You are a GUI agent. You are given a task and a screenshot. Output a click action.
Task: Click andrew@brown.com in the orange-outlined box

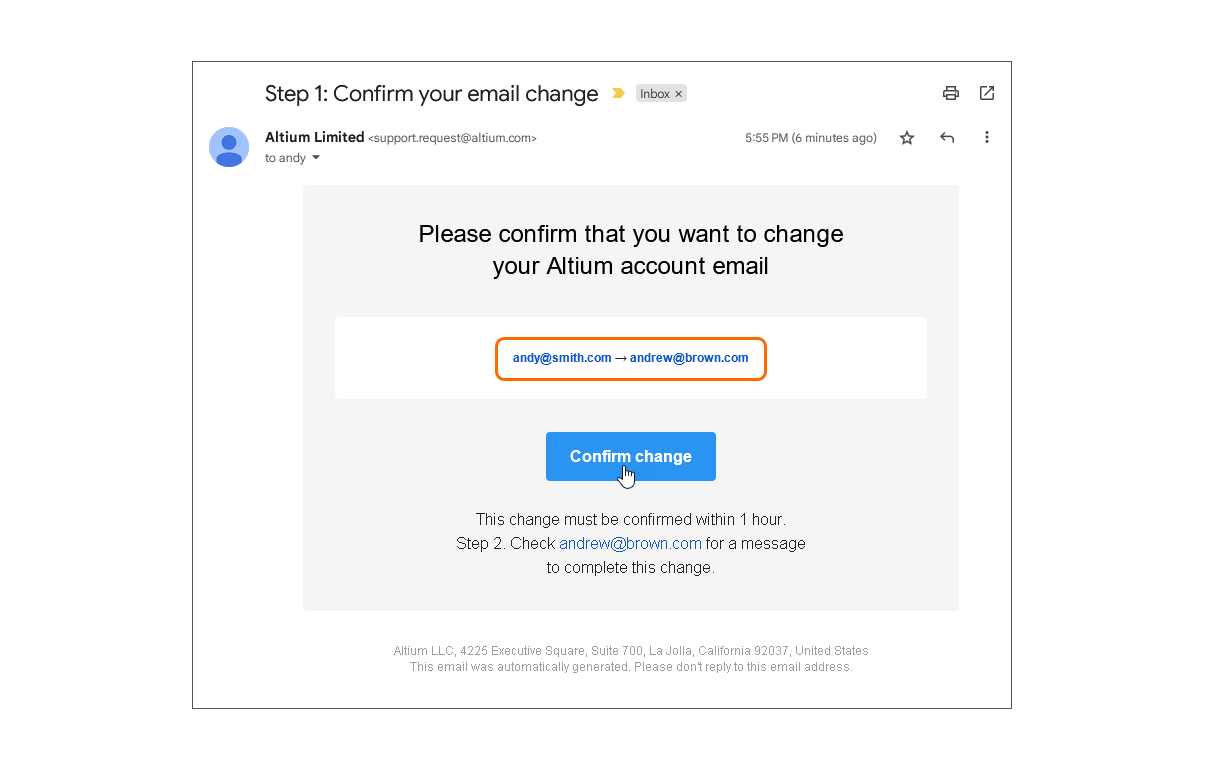(689, 358)
